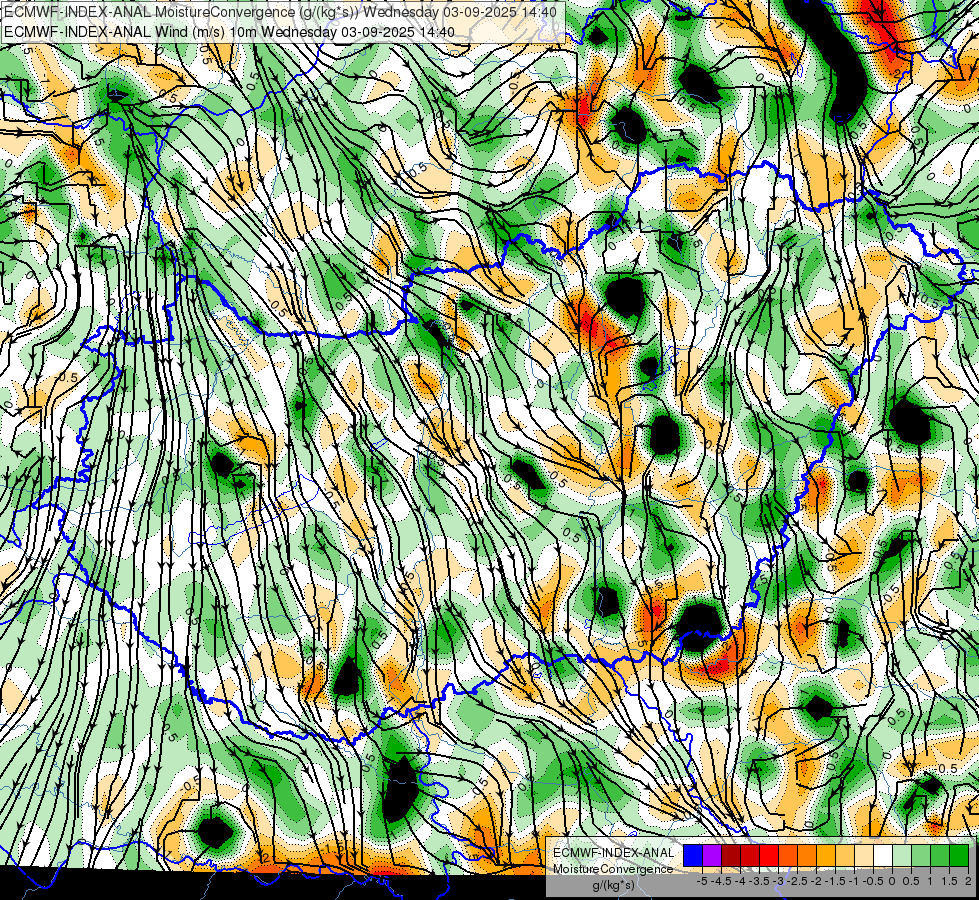The image size is (979, 900).
Task: Click the -4.5 legend scale value
Action: tap(721, 881)
